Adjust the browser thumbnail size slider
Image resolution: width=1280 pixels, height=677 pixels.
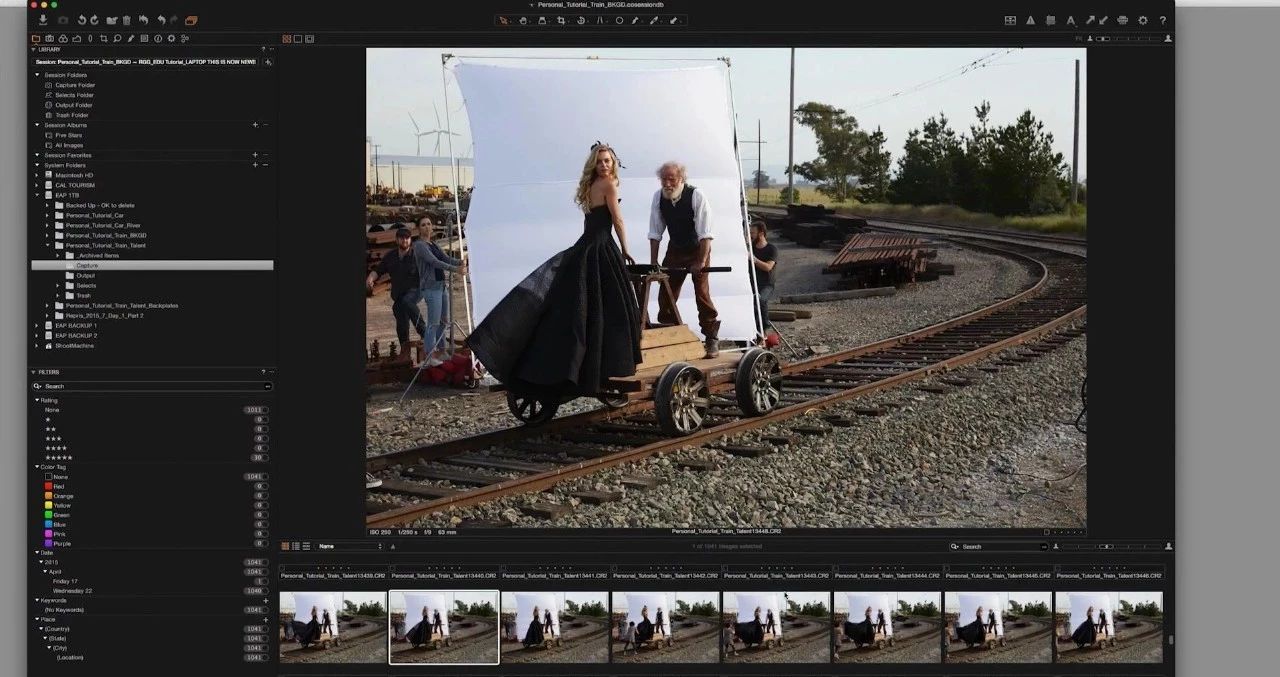tap(1108, 546)
